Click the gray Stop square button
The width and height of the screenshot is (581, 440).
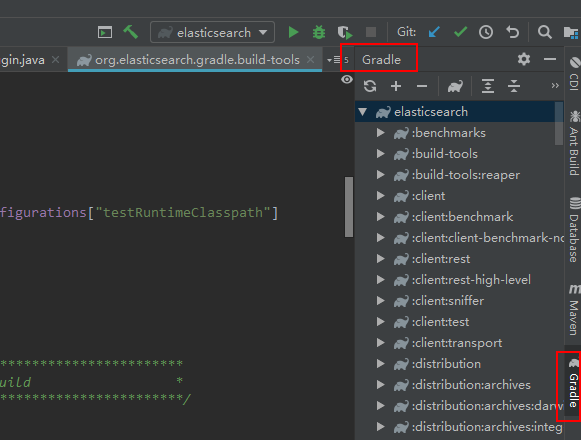[371, 32]
